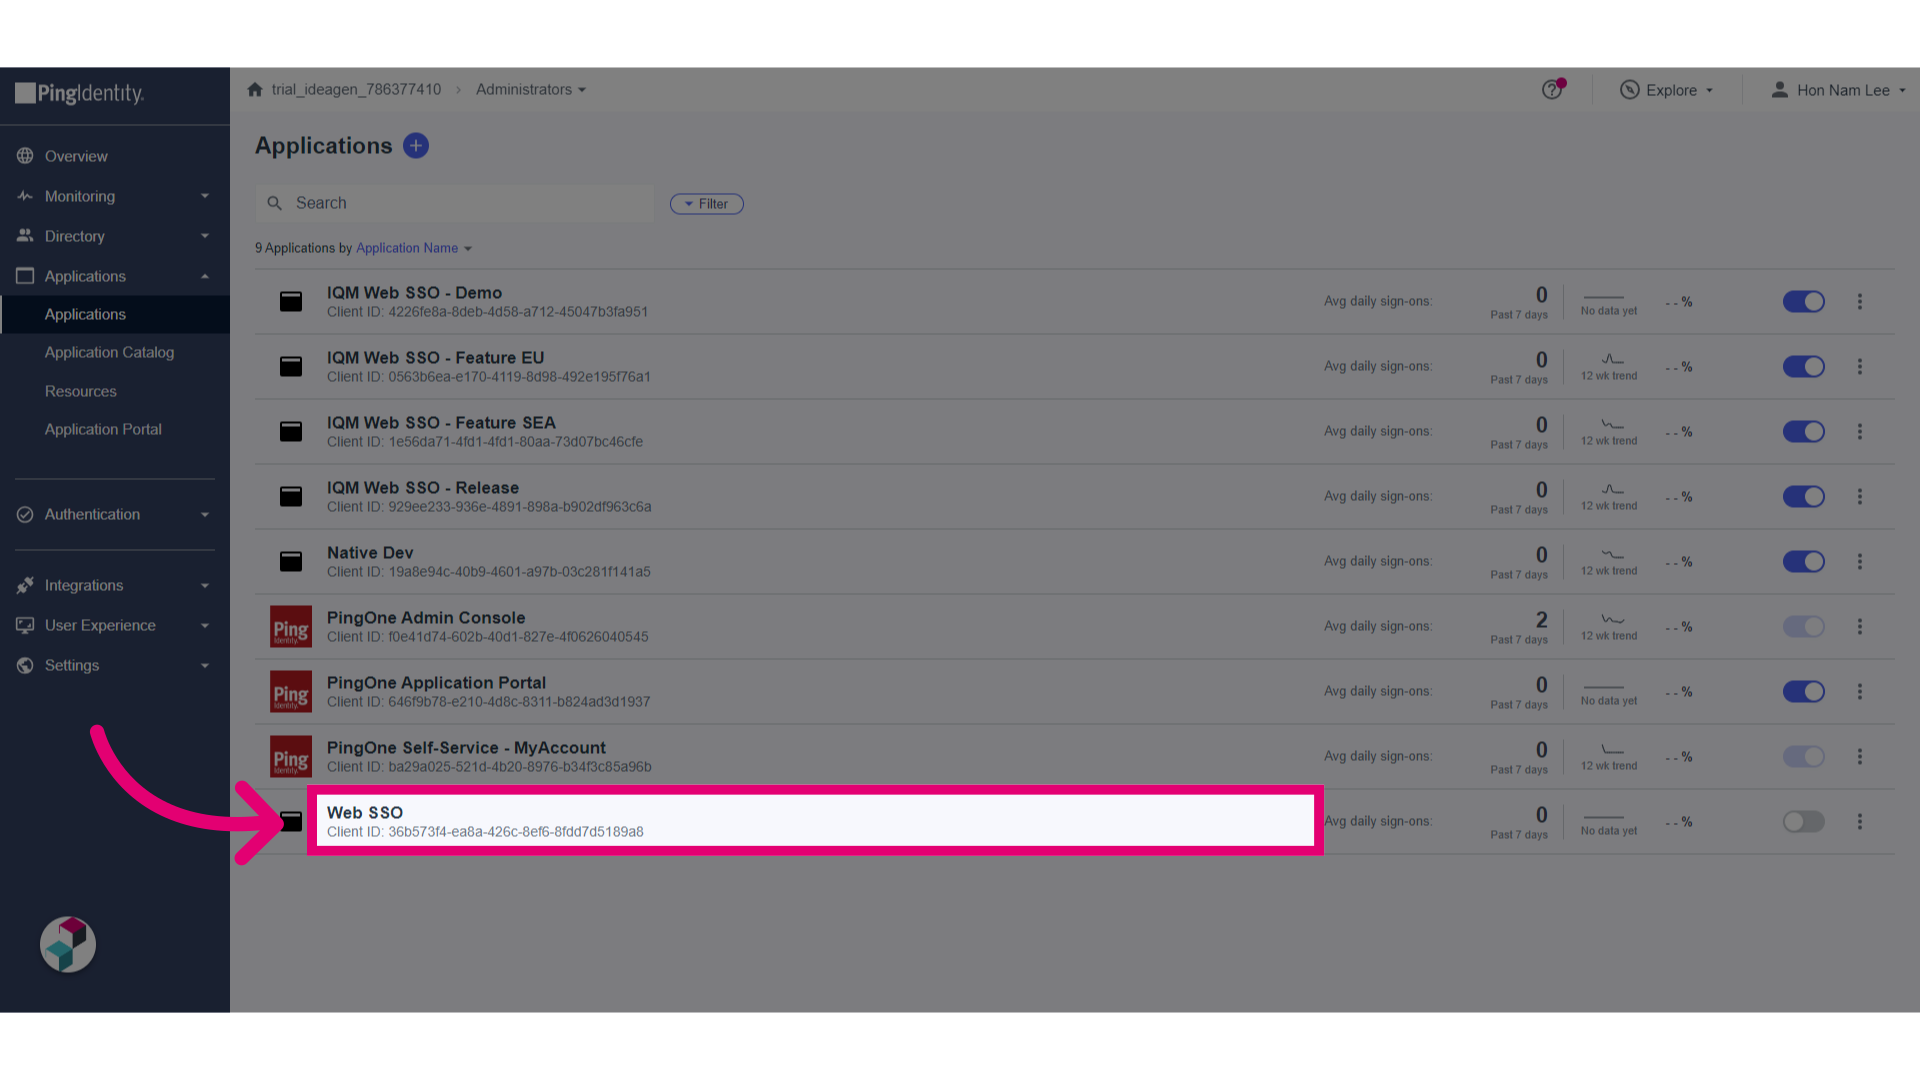Screen dimensions: 1920x1080
Task: Click the Overview globe icon
Action: [x=25, y=156]
